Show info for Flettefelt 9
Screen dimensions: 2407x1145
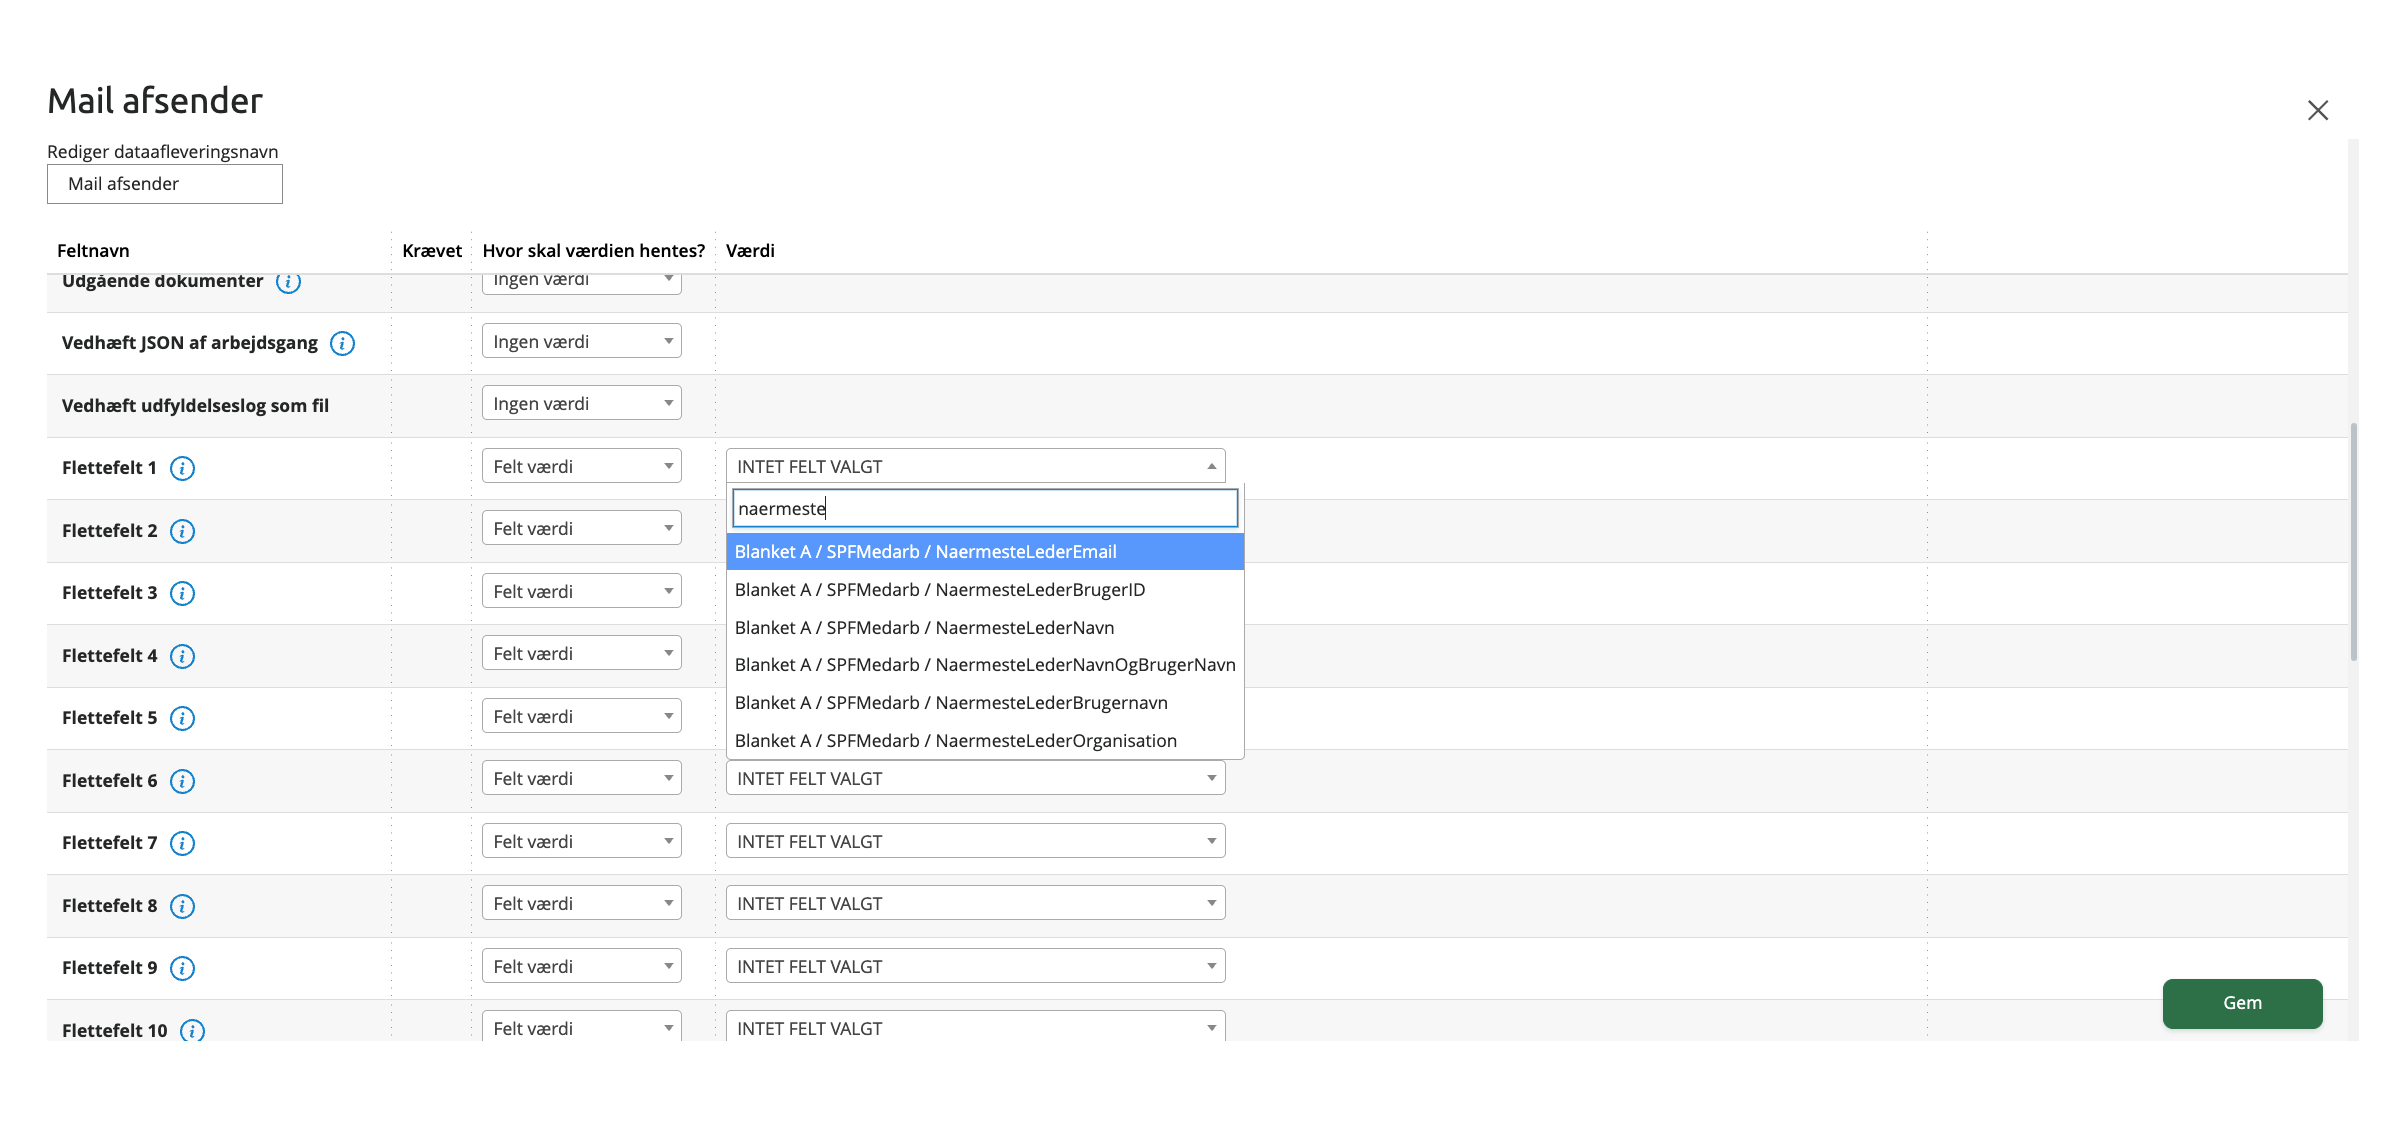(x=182, y=968)
